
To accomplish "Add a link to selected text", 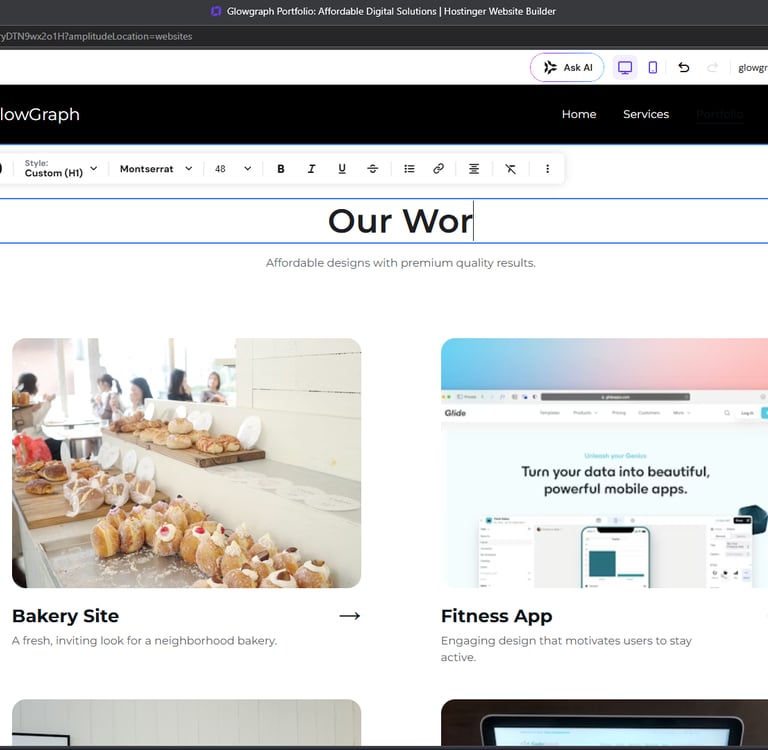I will pos(438,169).
